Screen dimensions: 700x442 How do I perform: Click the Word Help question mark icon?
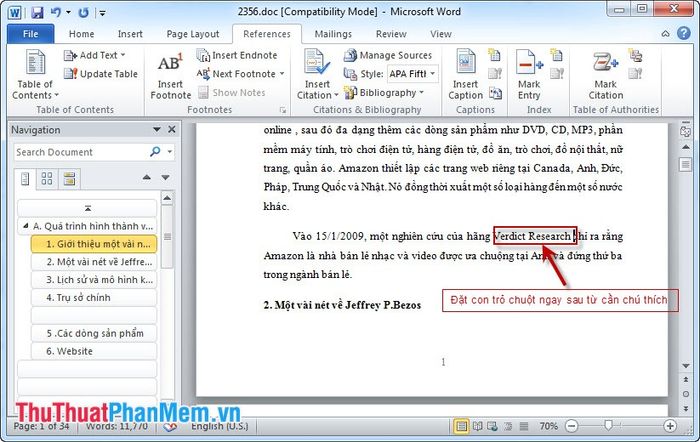pos(683,33)
